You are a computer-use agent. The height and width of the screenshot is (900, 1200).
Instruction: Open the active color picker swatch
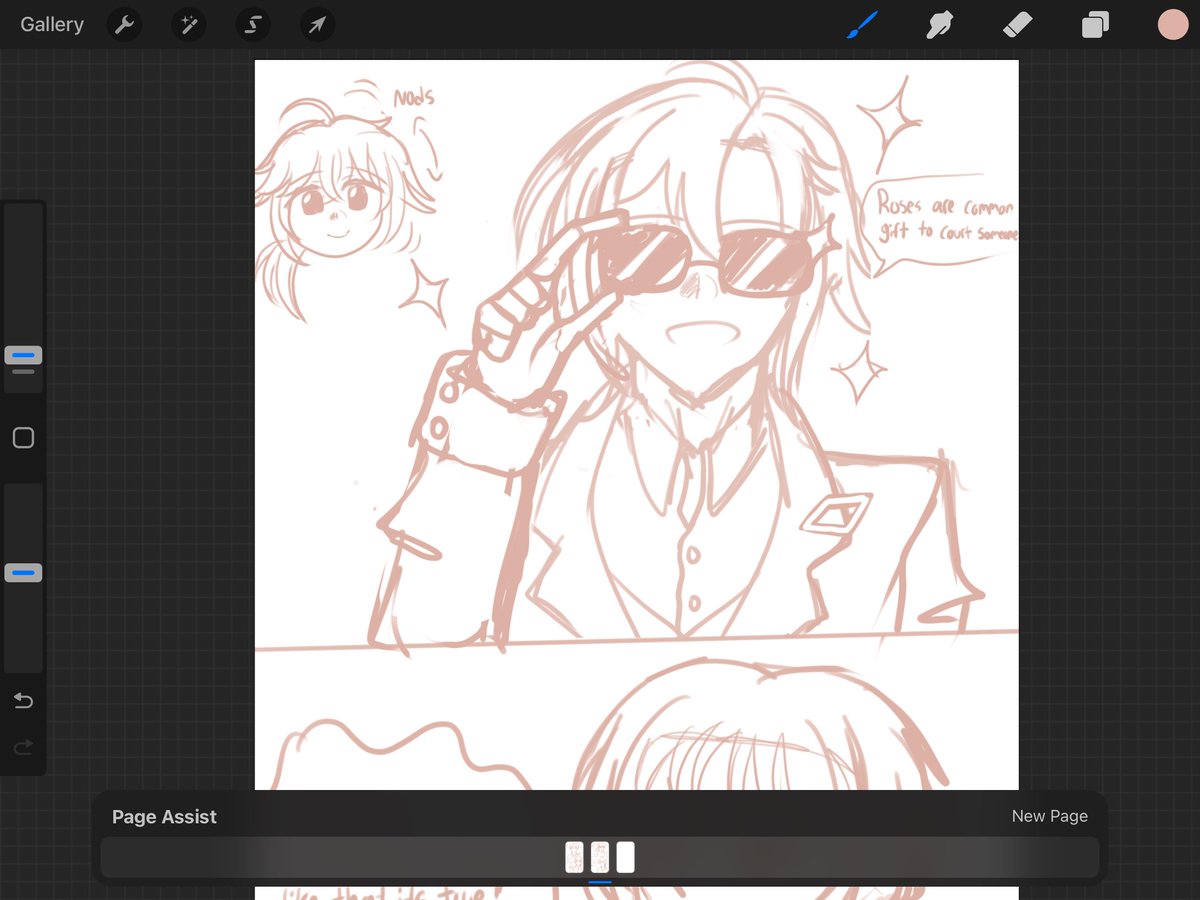tap(1172, 24)
